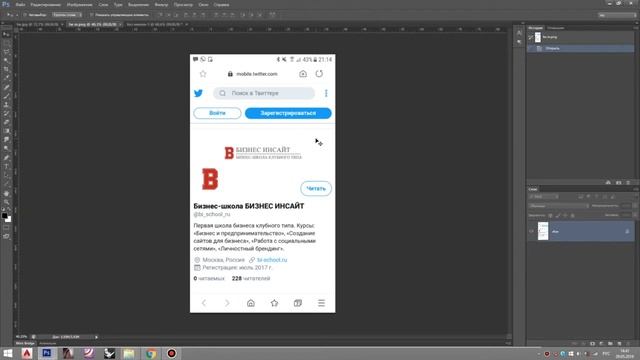Toggle lock all in Layers panel
Viewport: 640px width, 360px height.
[x=572, y=215]
